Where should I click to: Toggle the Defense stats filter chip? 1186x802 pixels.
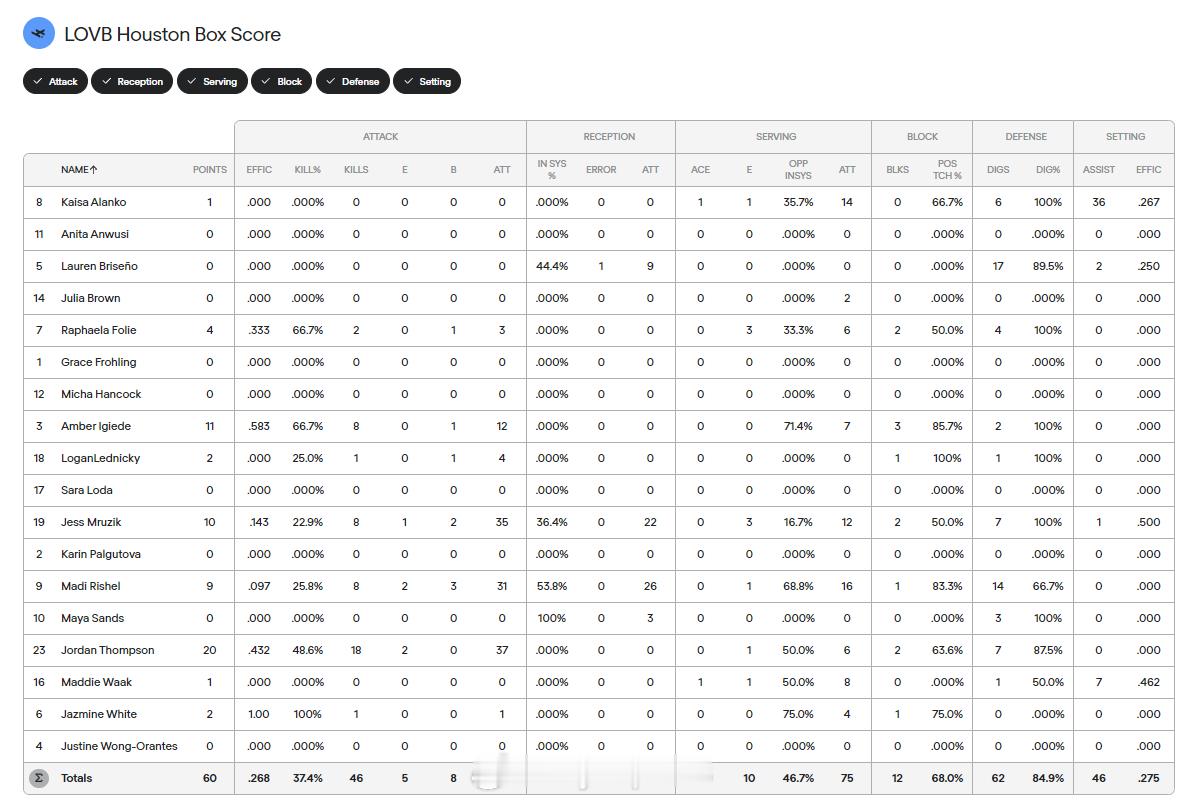click(352, 81)
